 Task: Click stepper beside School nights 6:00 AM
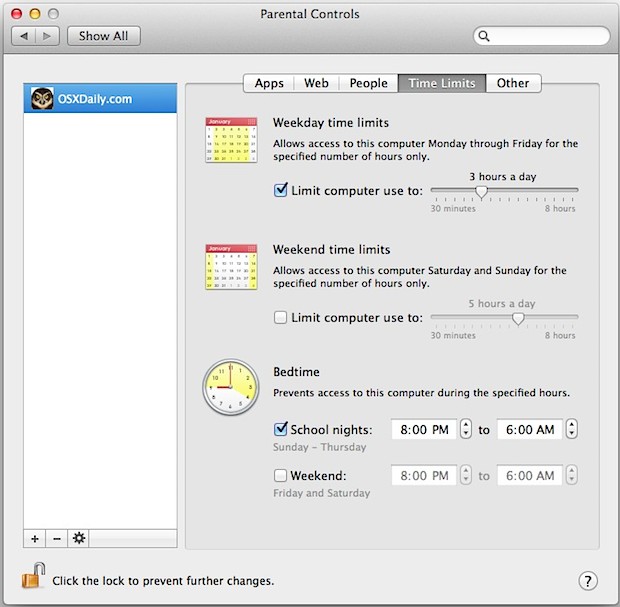pos(571,429)
